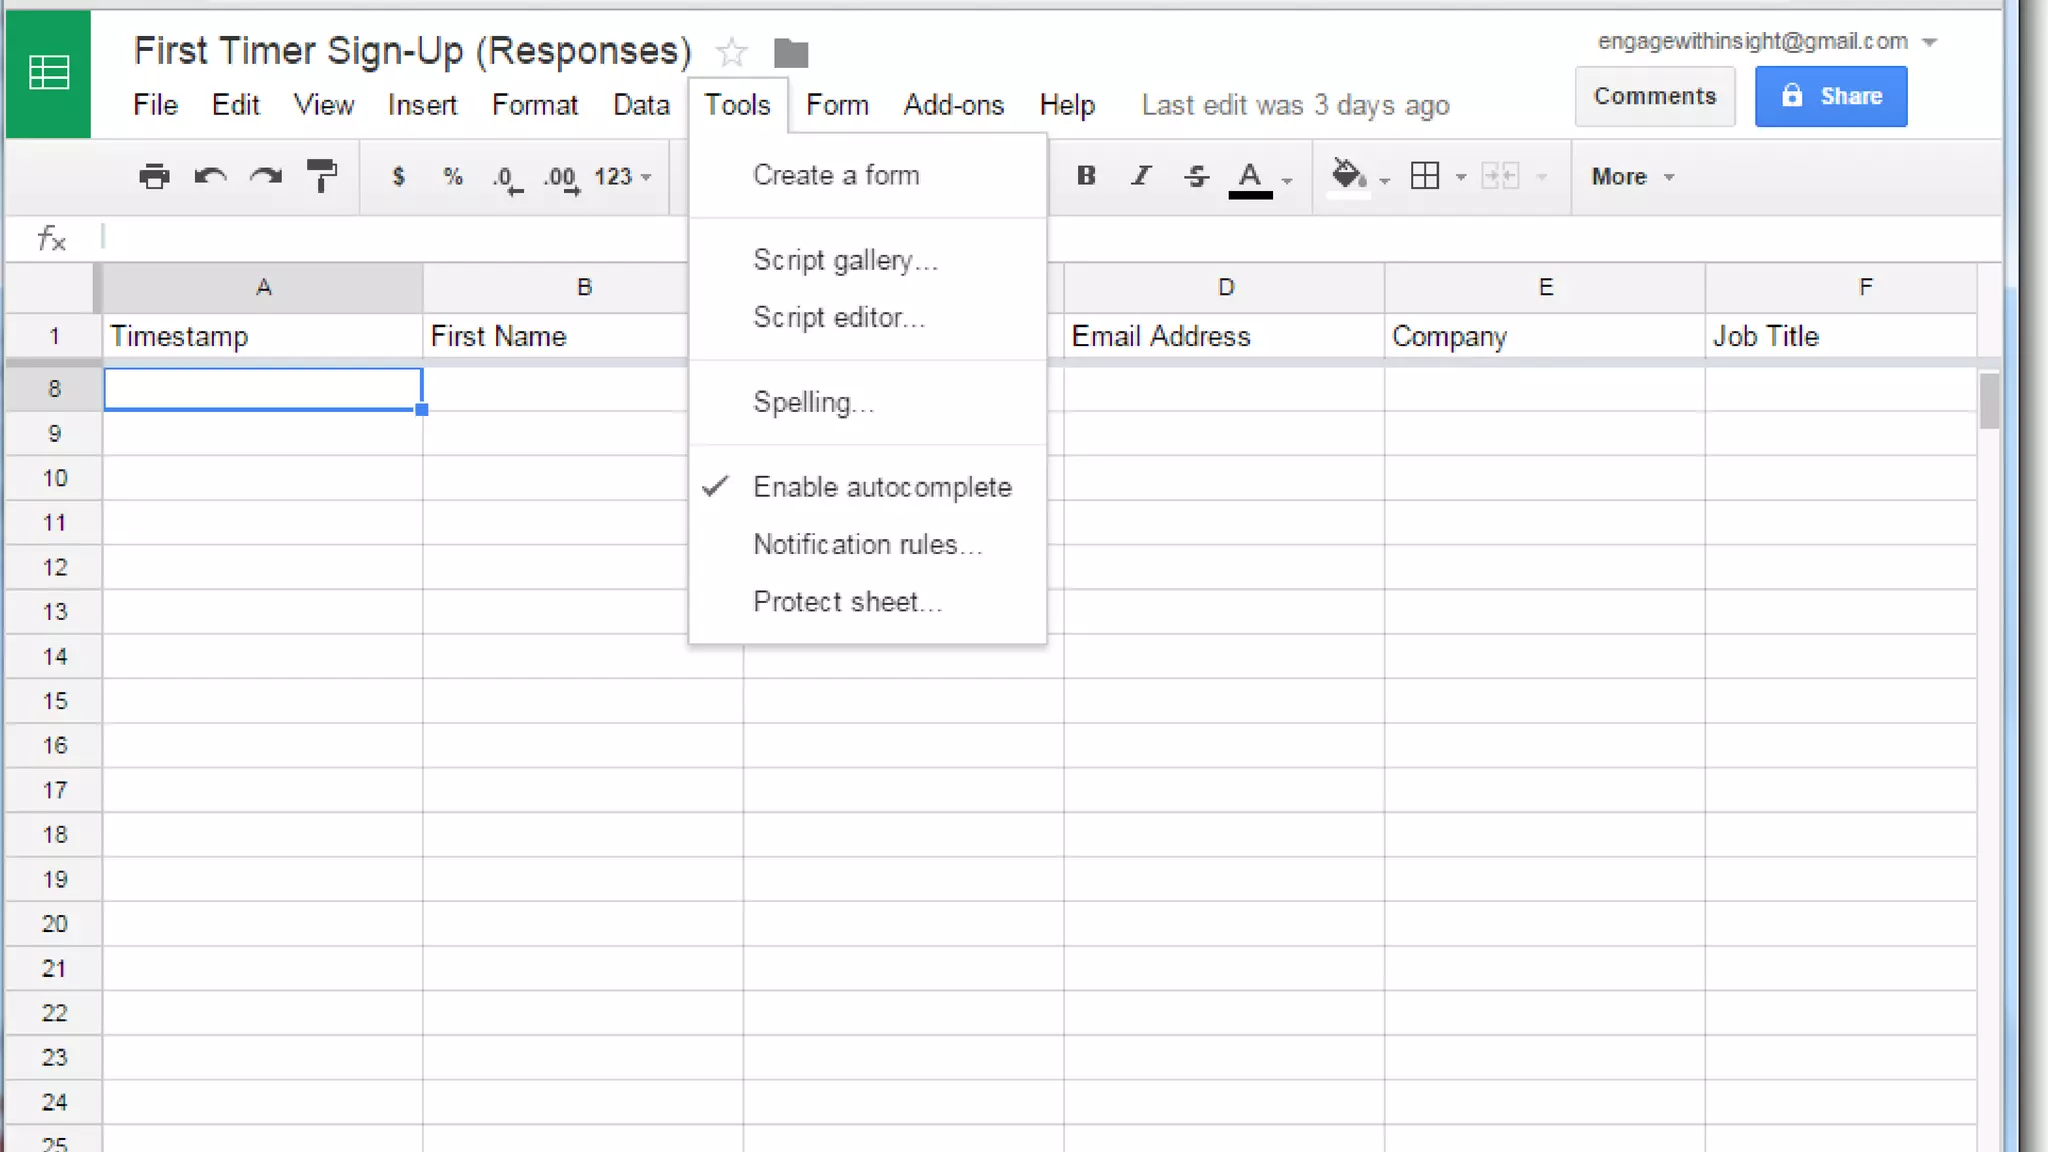This screenshot has width=2048, height=1152.
Task: Click the undo arrow icon
Action: point(210,177)
